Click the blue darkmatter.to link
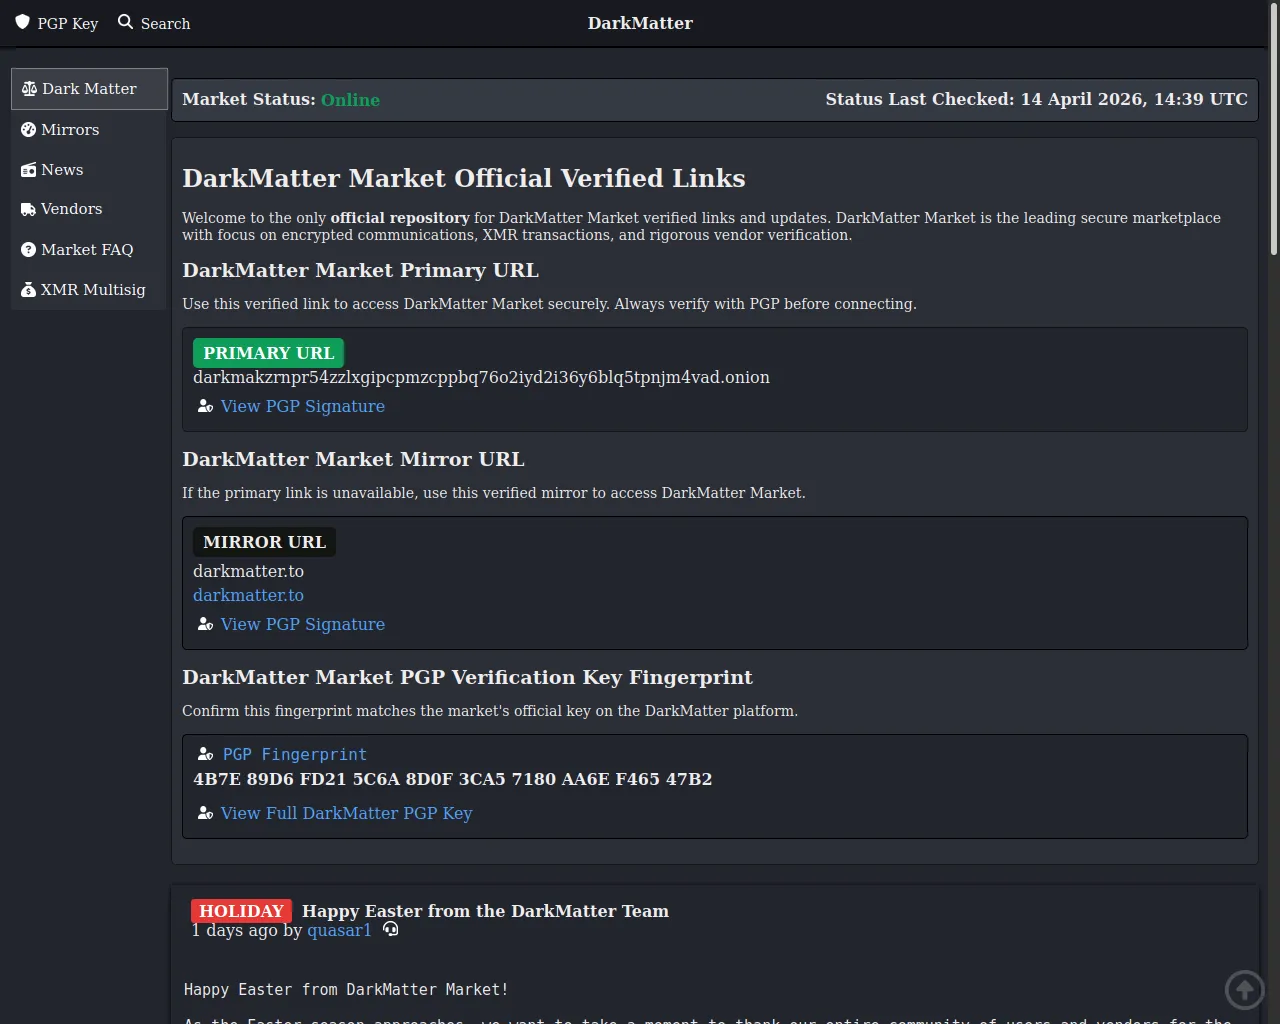 click(x=248, y=595)
